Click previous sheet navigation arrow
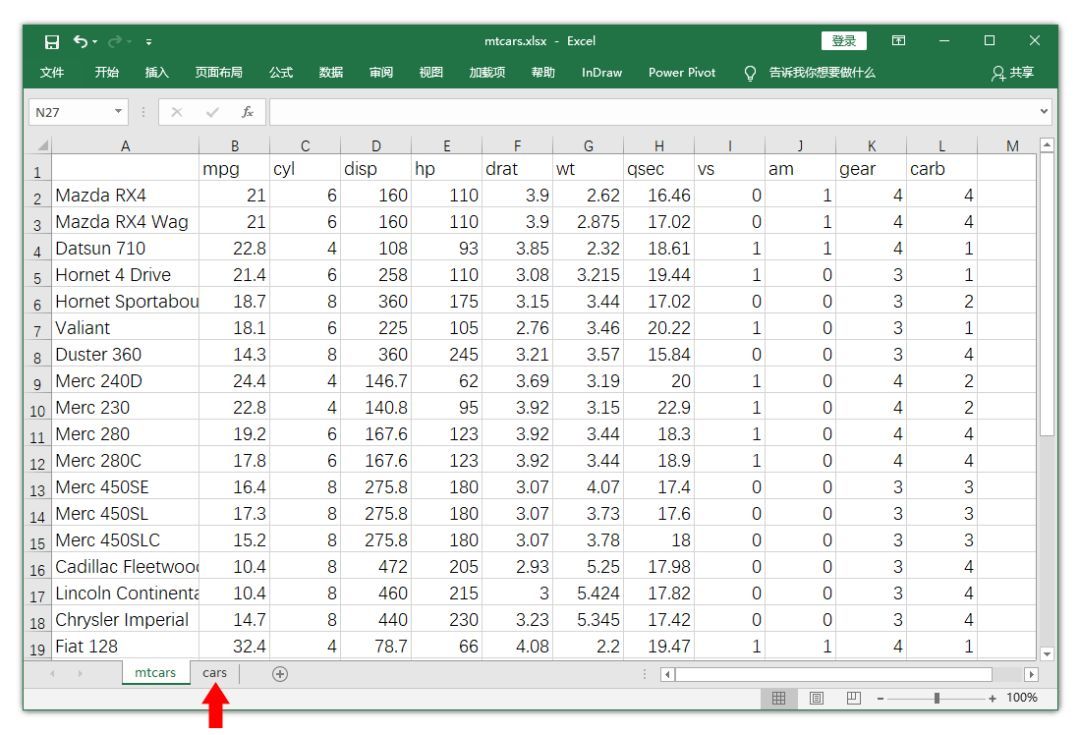 [52, 673]
